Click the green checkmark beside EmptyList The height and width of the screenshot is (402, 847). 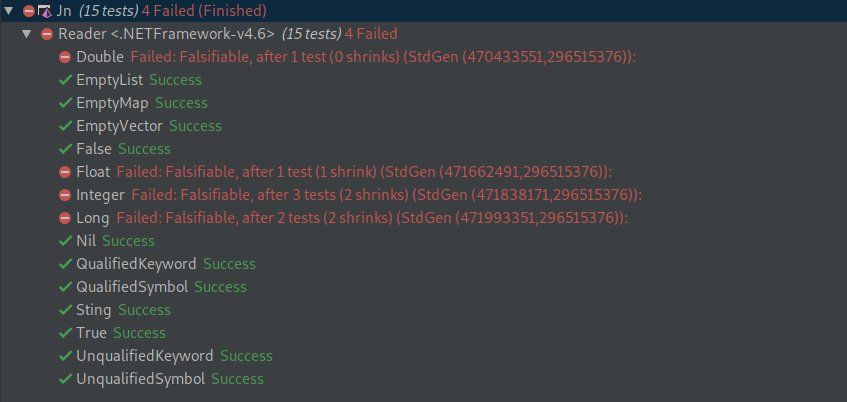click(65, 80)
